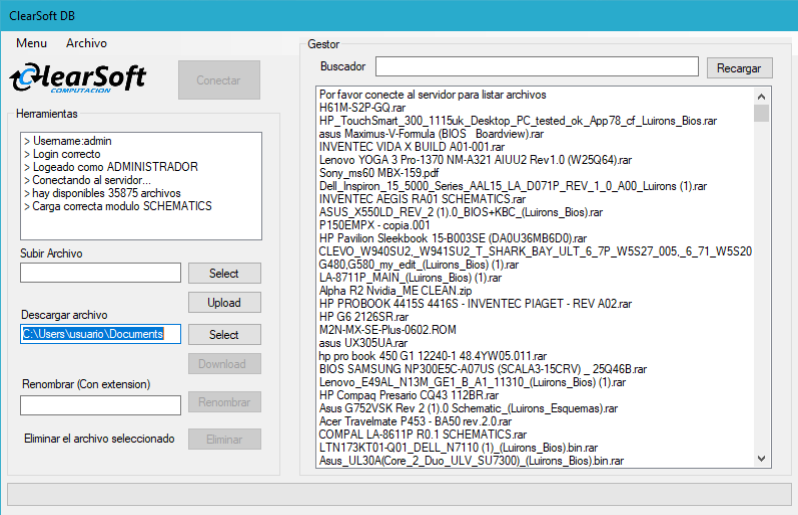Screen dimensions: 798x515
Task: Select BIOS SAMSUNG NP300E5C-A07US file
Action: tap(483, 369)
